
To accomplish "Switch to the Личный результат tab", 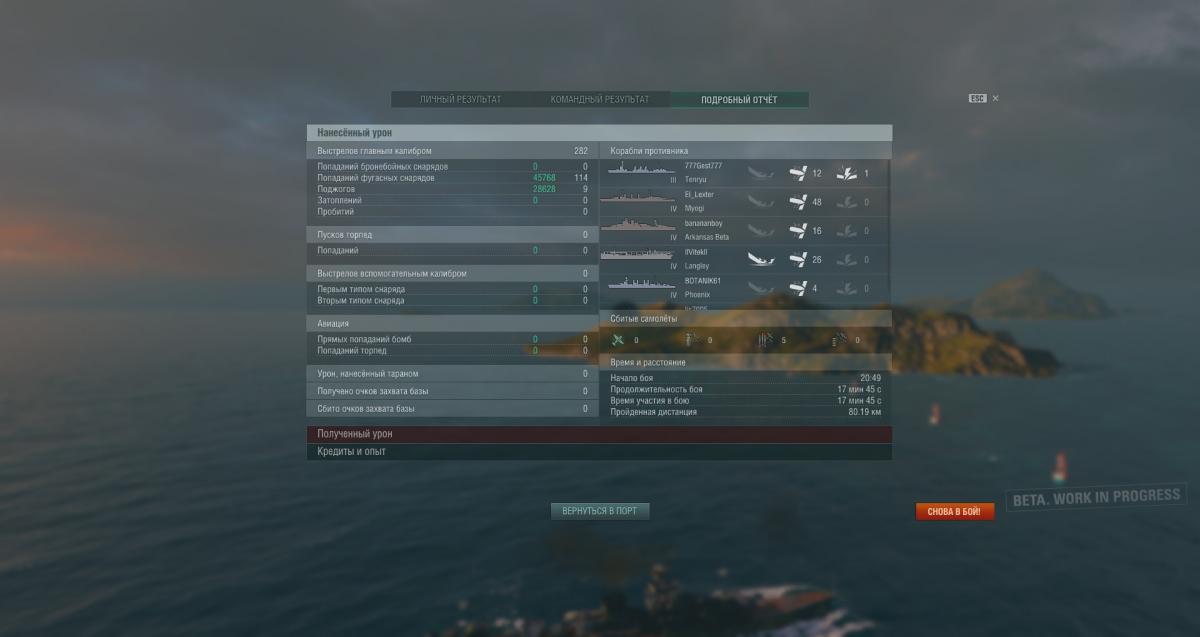I will (461, 100).
